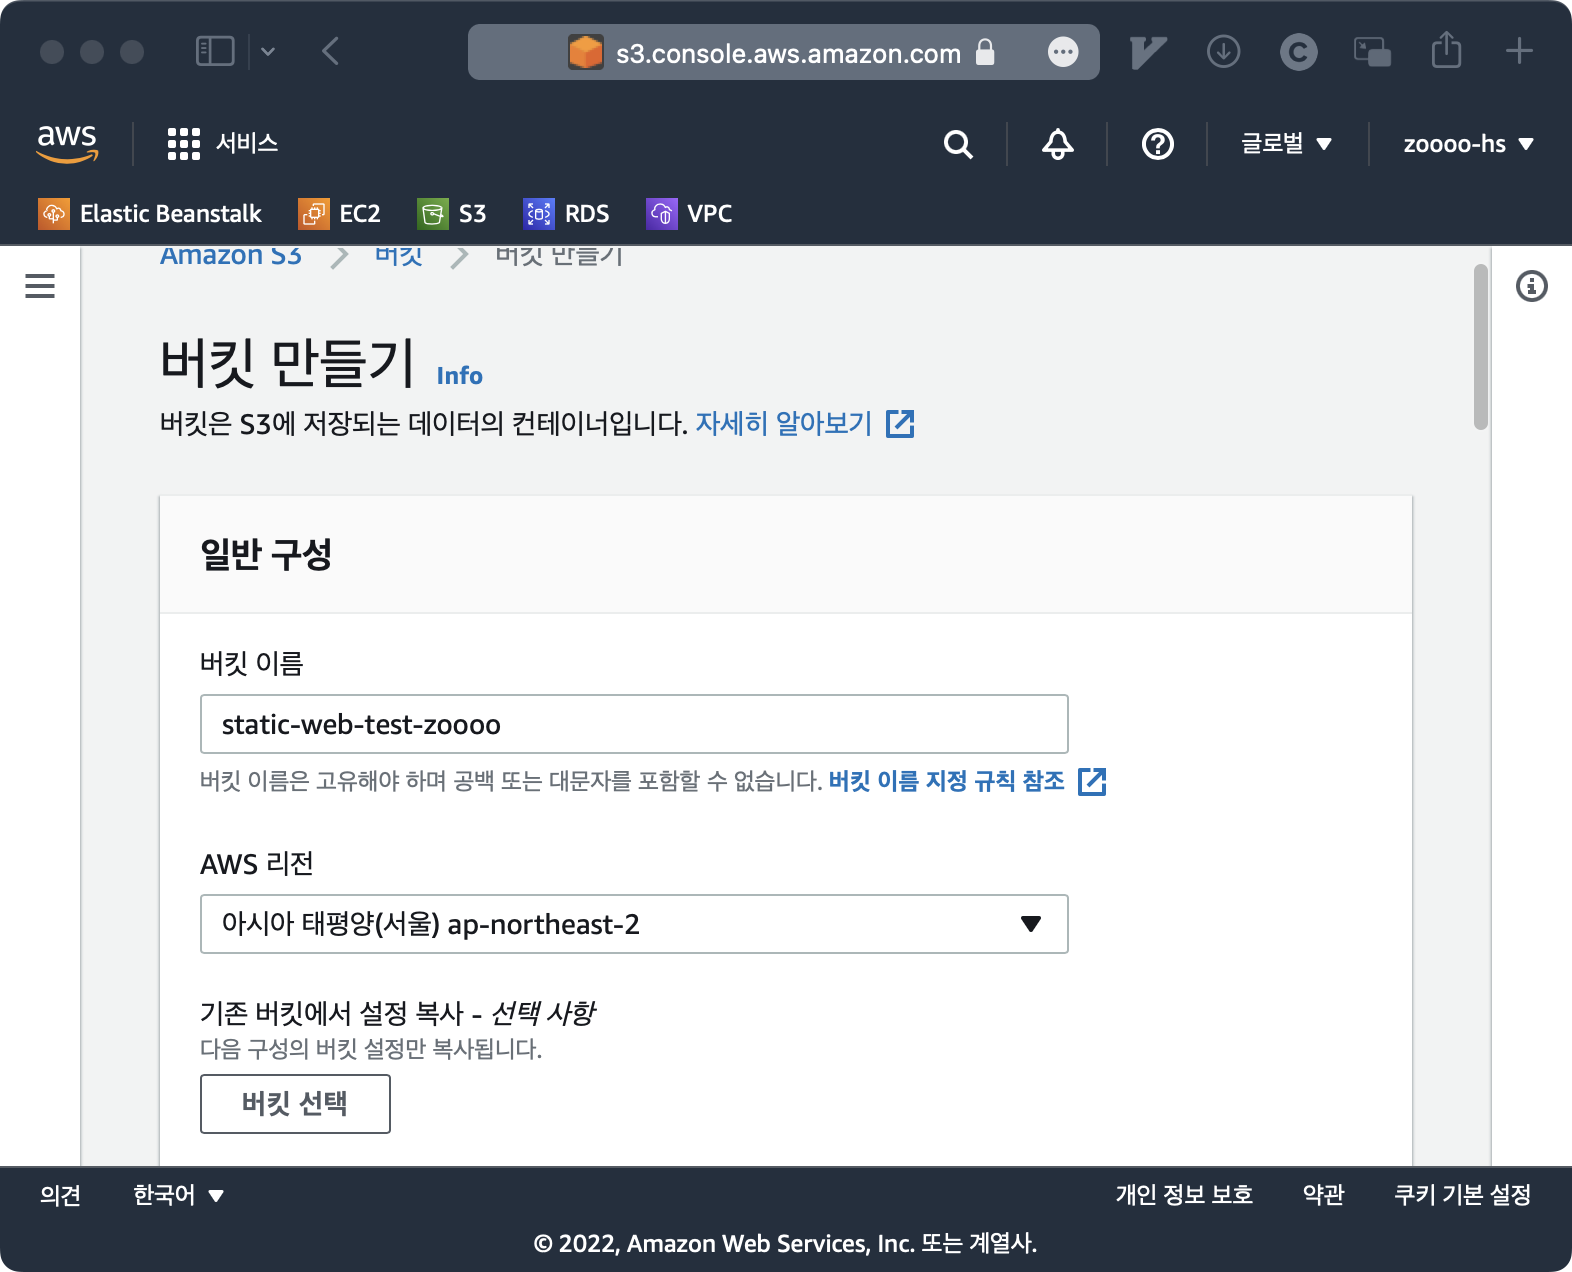Open the Info link next to 버킷 만들기

click(459, 376)
